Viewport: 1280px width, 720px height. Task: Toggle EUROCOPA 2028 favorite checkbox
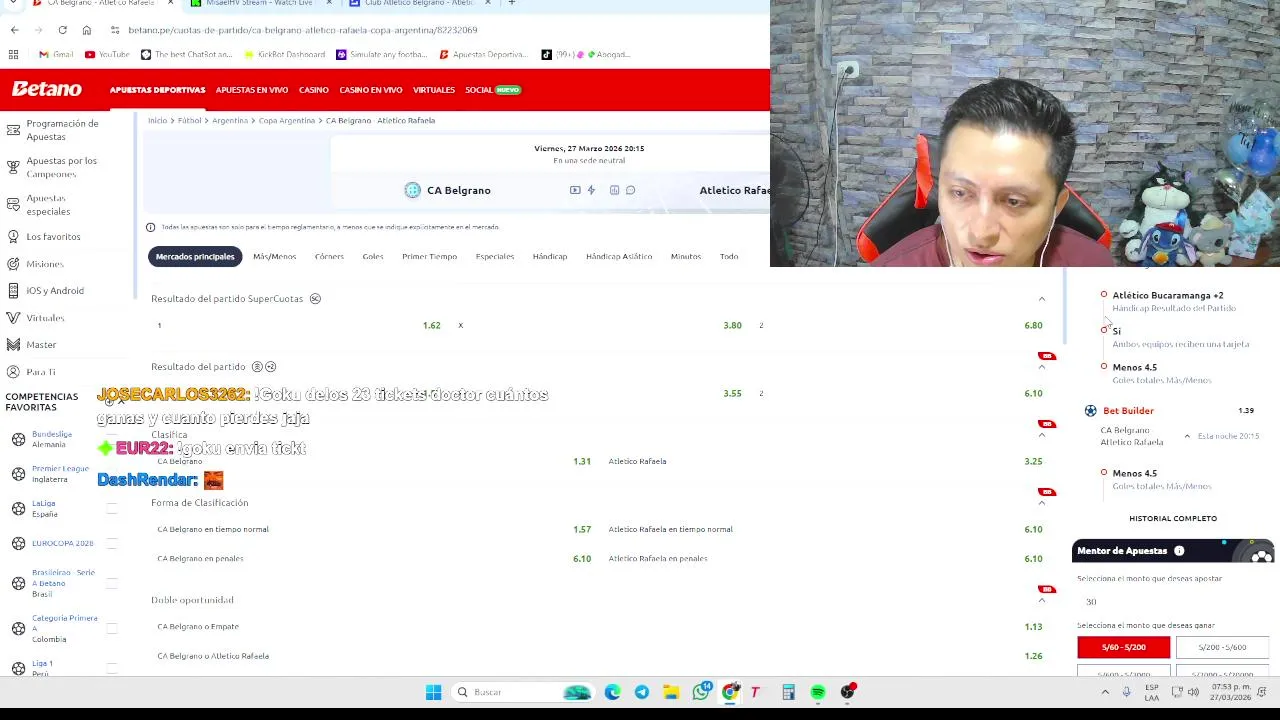pos(111,543)
